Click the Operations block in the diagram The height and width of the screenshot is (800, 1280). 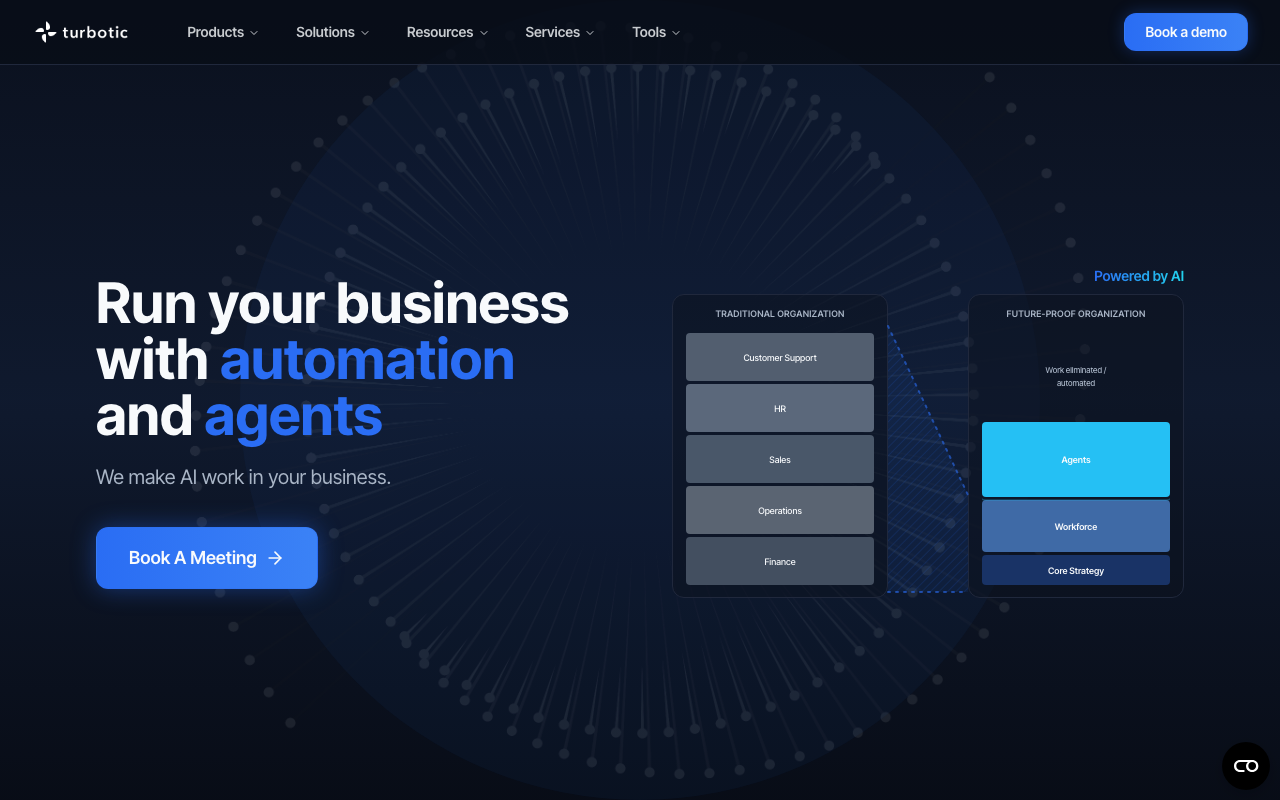(x=779, y=510)
